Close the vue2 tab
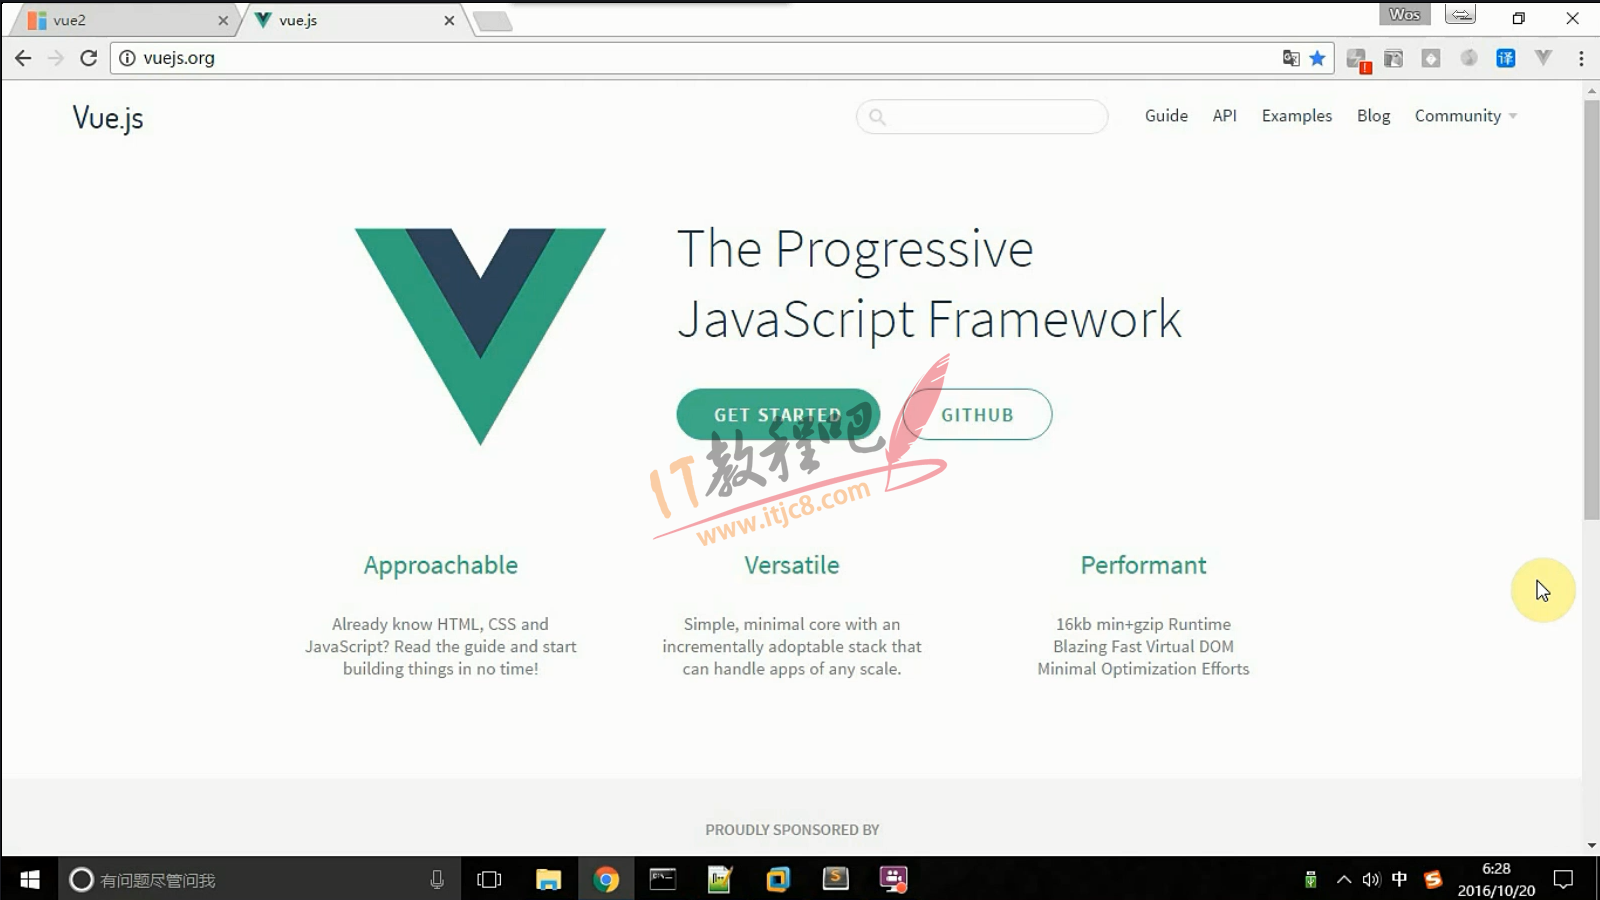This screenshot has width=1600, height=900. (223, 20)
